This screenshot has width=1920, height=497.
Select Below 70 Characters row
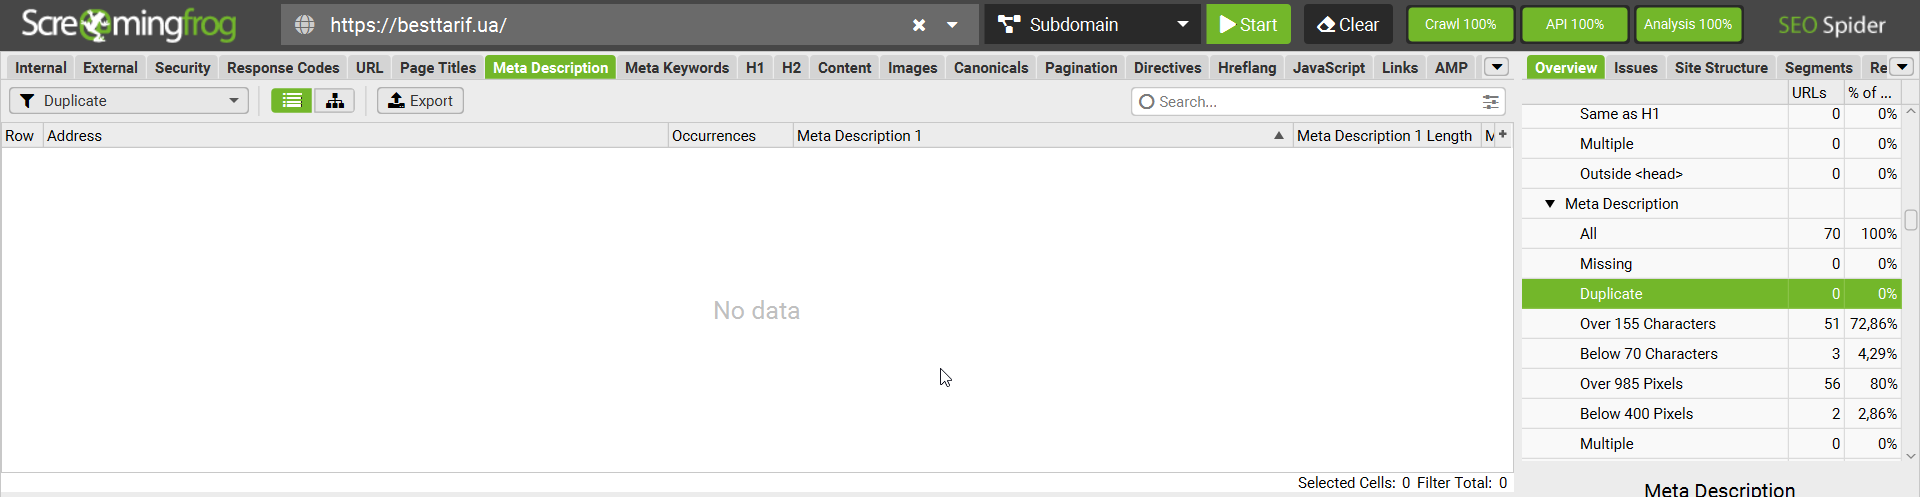point(1710,354)
